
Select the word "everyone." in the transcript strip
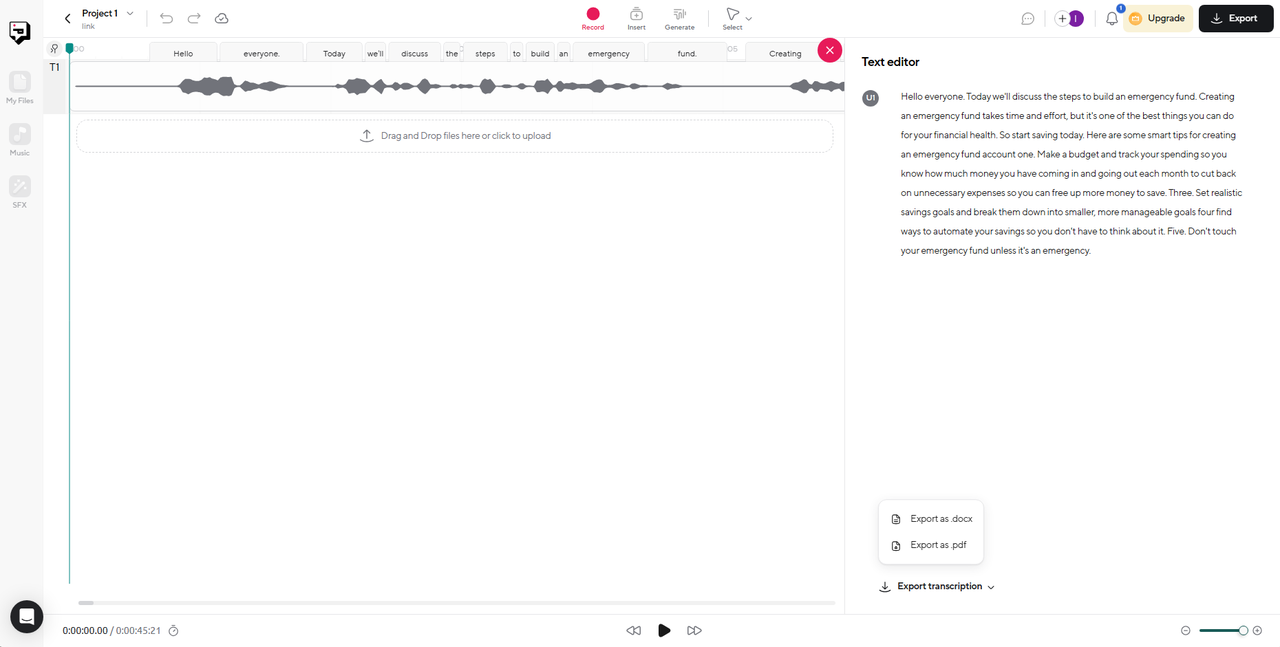tap(261, 53)
